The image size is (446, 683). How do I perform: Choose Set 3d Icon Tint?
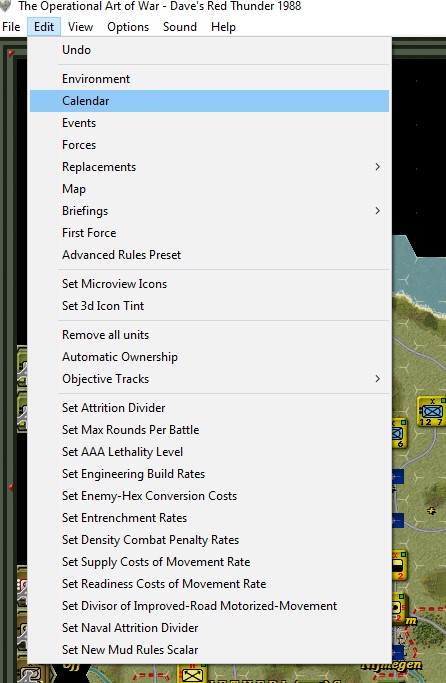pos(209,306)
